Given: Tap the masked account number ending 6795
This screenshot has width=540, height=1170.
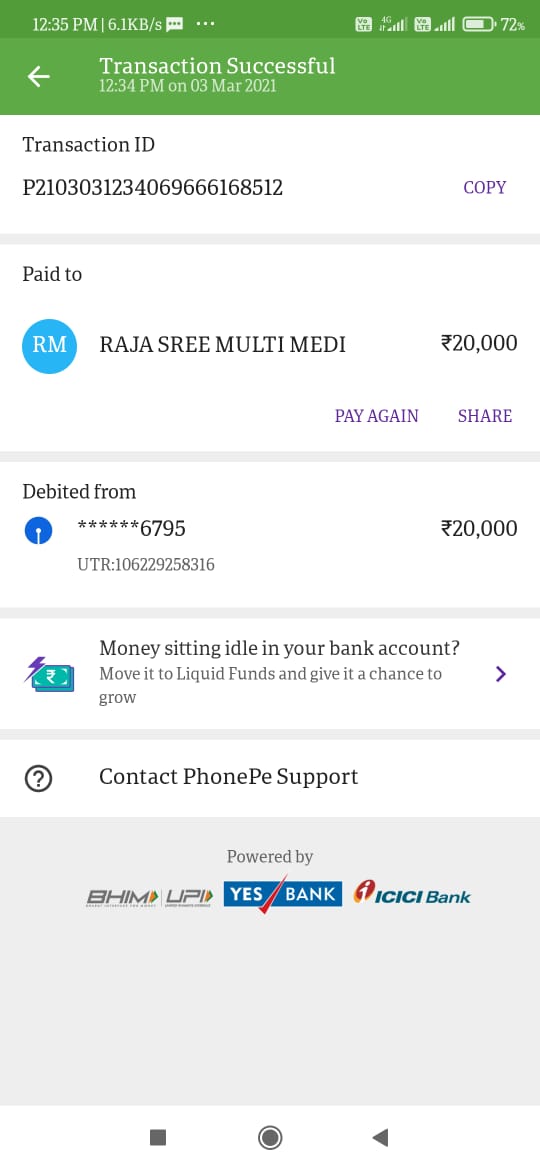Looking at the screenshot, I should pyautogui.click(x=131, y=528).
